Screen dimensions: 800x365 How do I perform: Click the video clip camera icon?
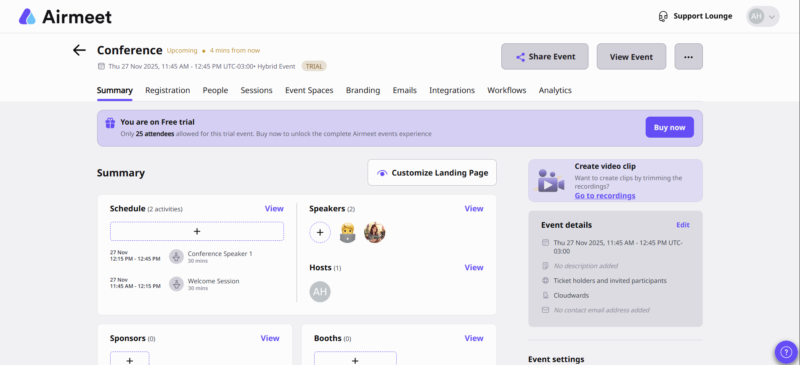[551, 181]
